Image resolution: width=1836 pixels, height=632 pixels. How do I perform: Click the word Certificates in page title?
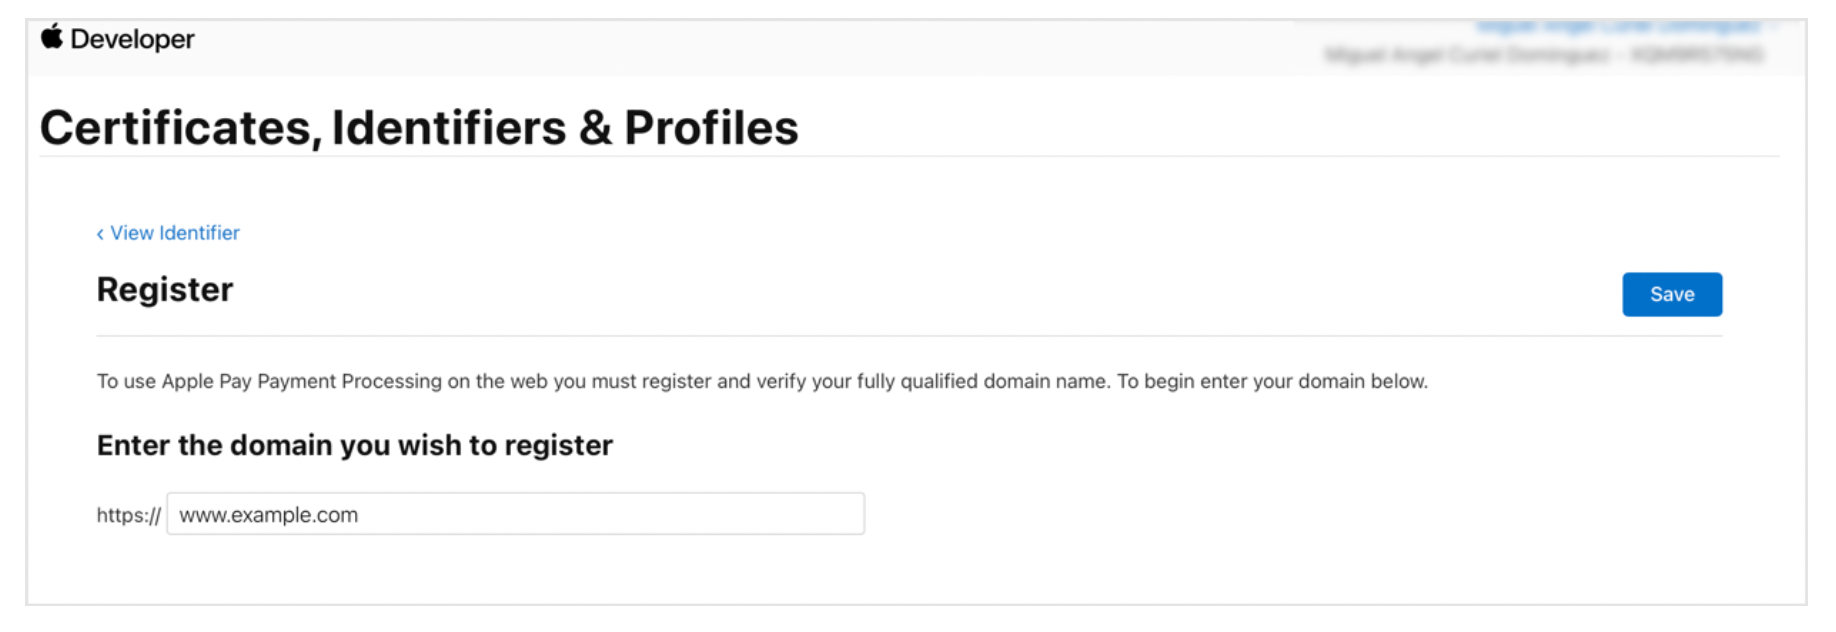tap(176, 128)
